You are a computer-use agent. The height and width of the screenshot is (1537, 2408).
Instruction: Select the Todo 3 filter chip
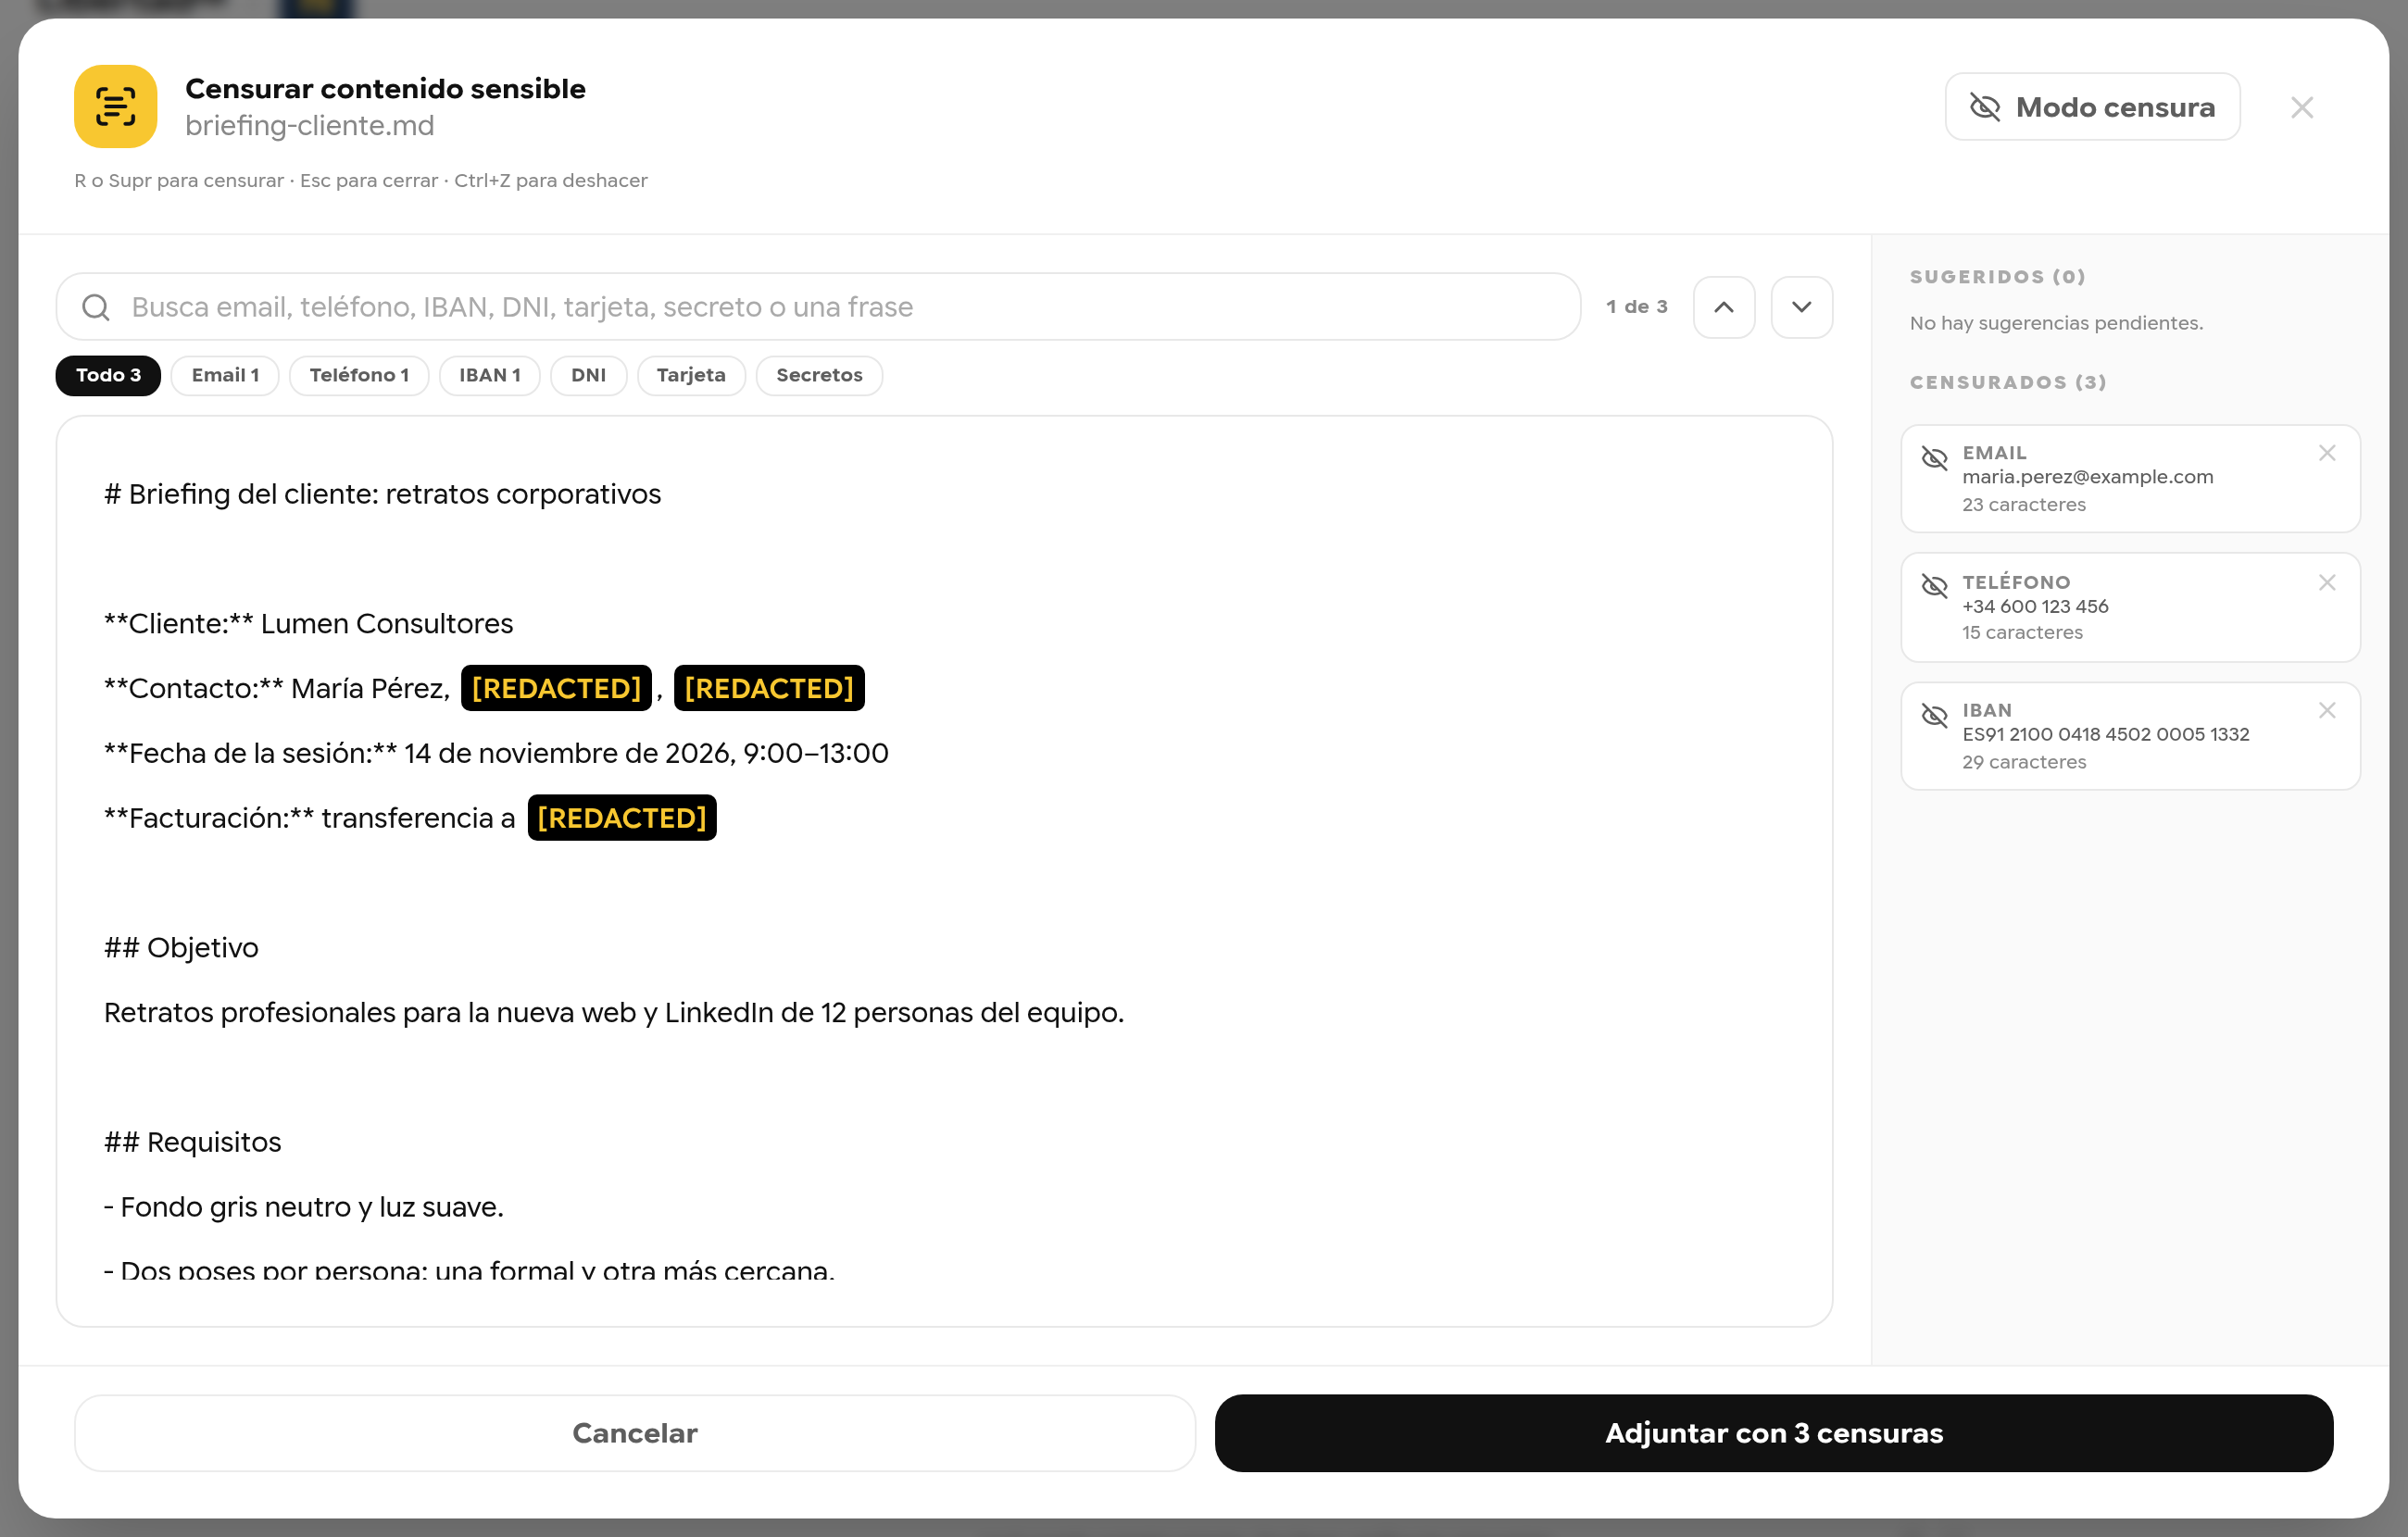point(108,375)
